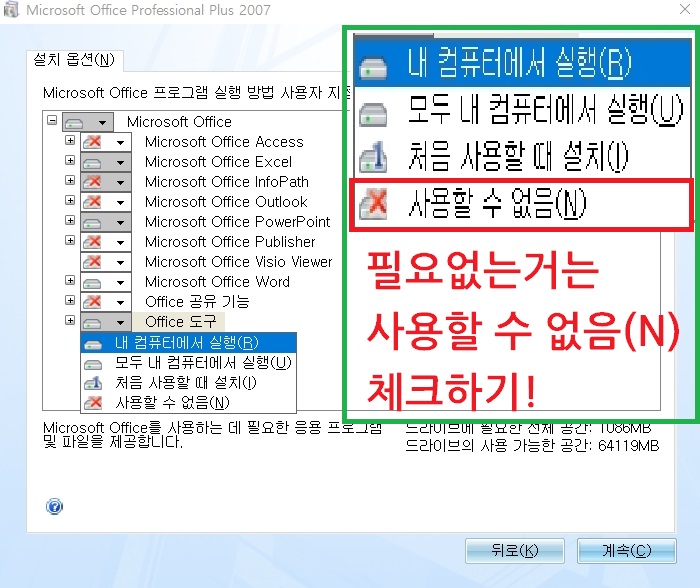Click the Office setup icon in title bar

tap(11, 9)
